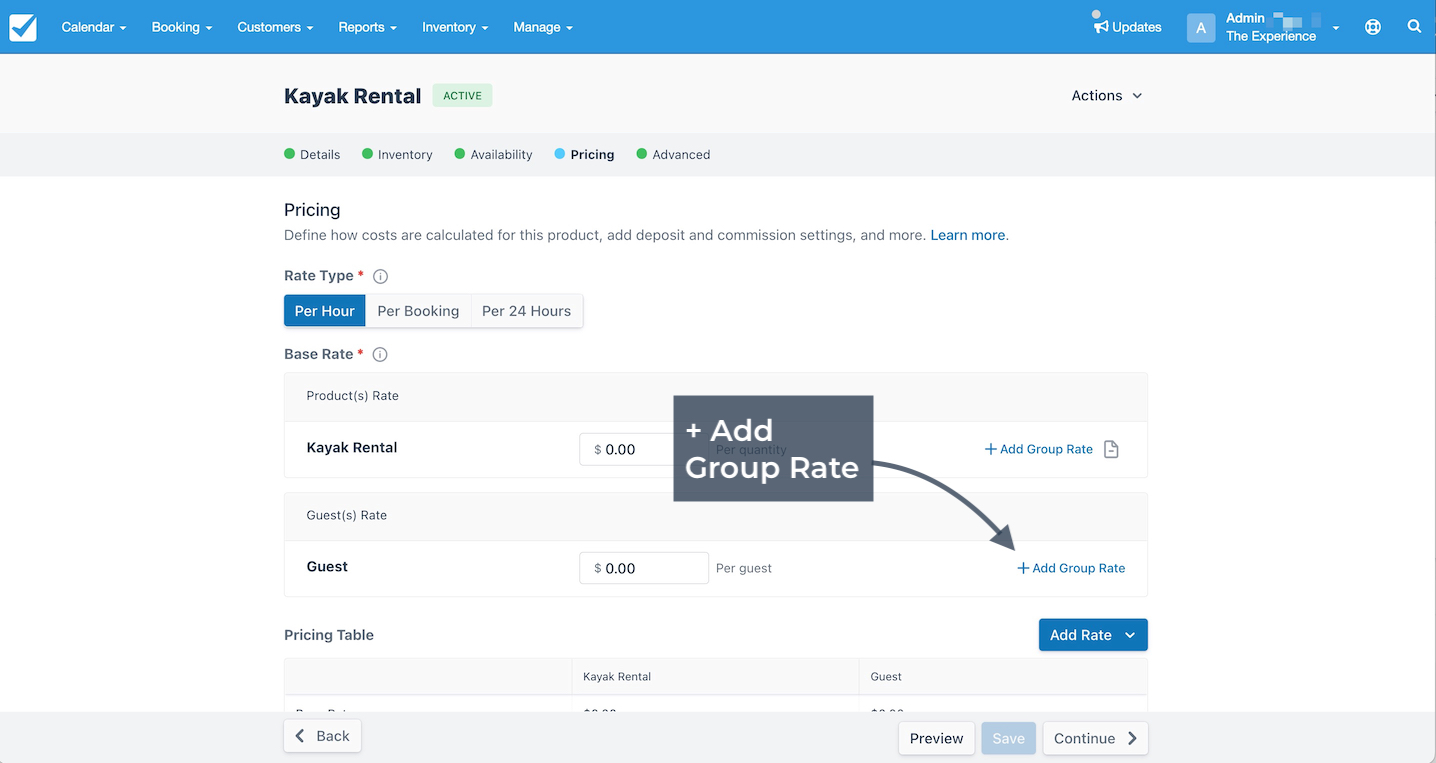Click the Continue button
Screen dimensions: 1436x763
coord(1095,738)
